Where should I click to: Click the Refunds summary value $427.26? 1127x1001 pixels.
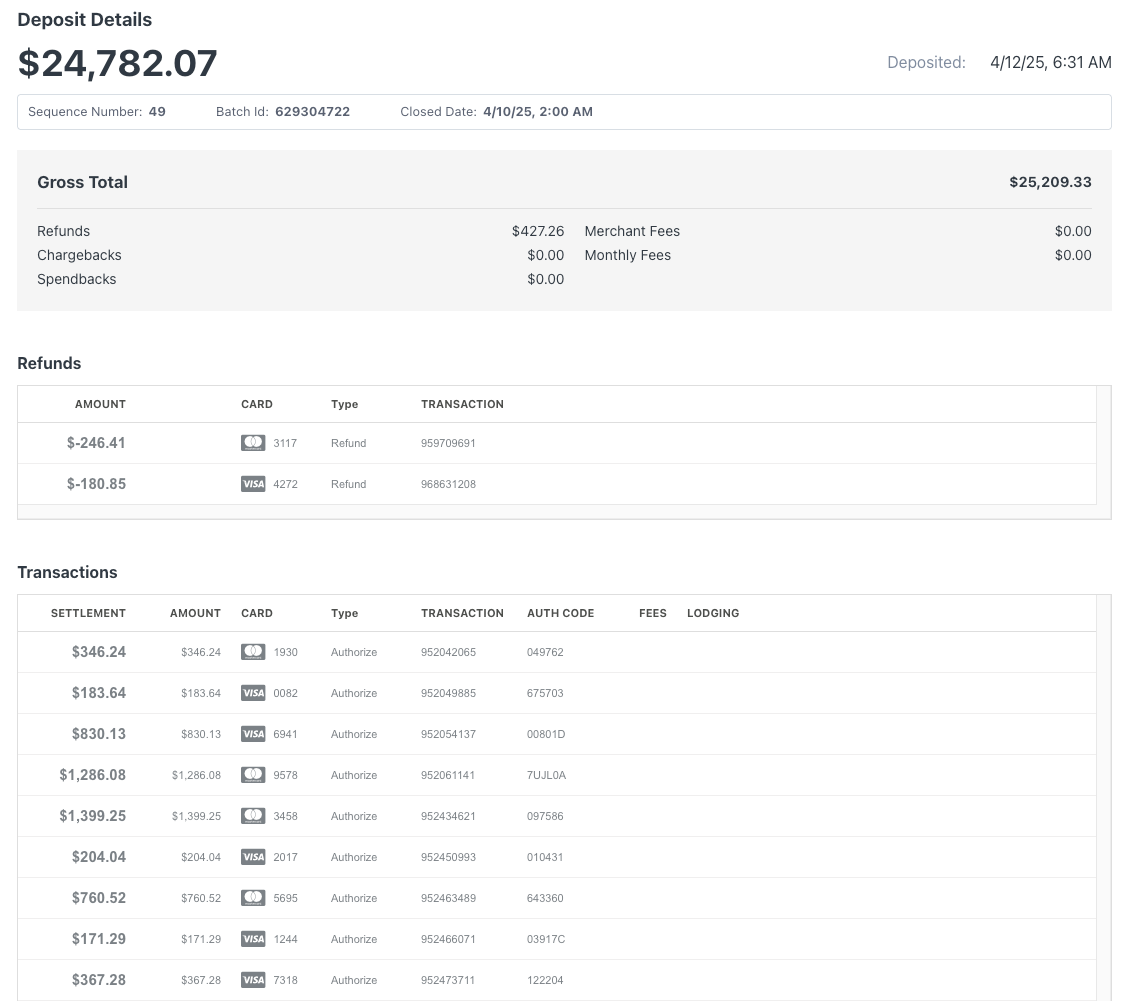pyautogui.click(x=538, y=231)
